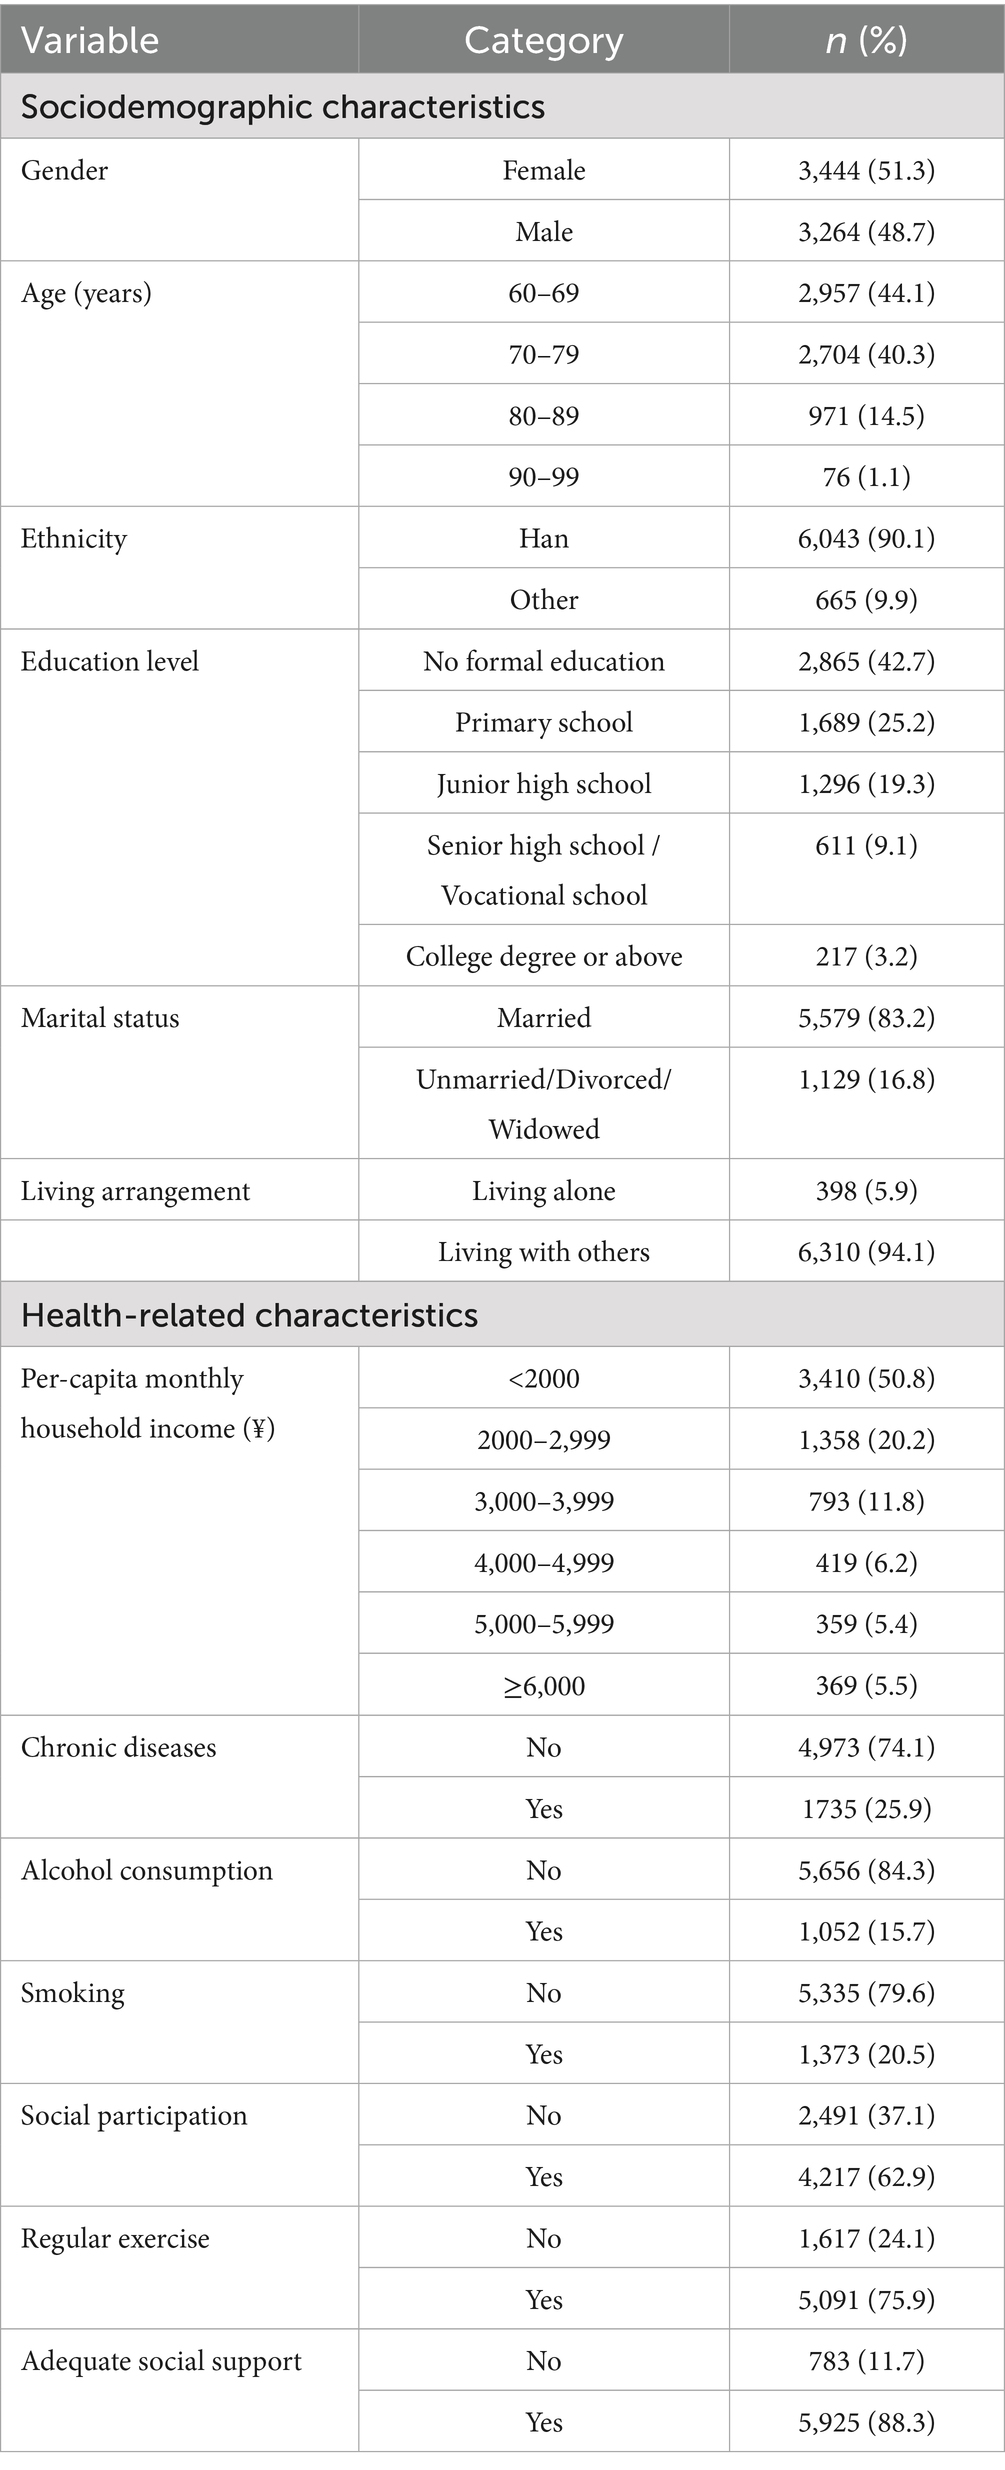Select the 60–69 age category cell
Image resolution: width=1005 pixels, height=2470 pixels.
(x=543, y=294)
